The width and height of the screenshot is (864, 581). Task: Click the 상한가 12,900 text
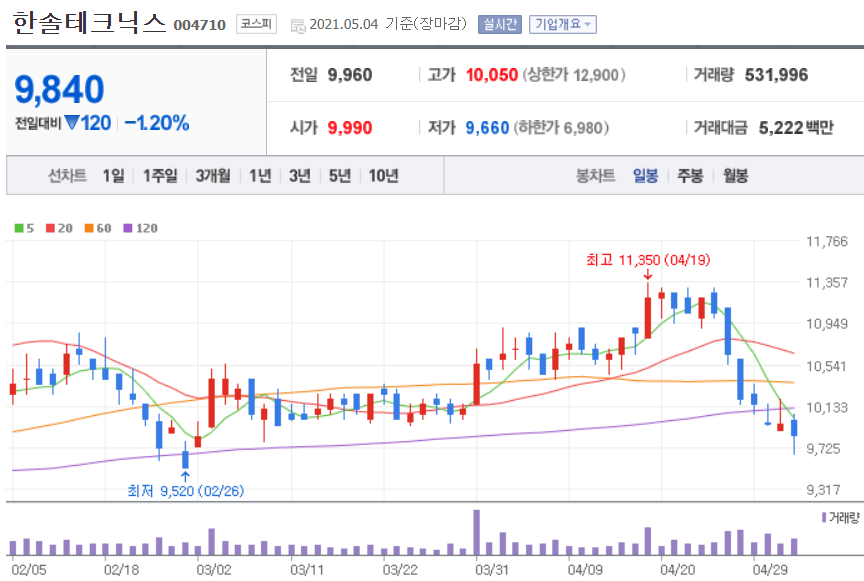[x=574, y=75]
